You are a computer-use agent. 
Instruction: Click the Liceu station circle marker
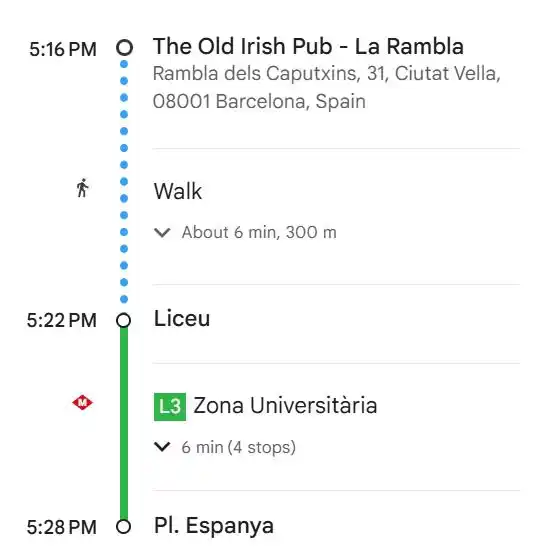tap(123, 320)
